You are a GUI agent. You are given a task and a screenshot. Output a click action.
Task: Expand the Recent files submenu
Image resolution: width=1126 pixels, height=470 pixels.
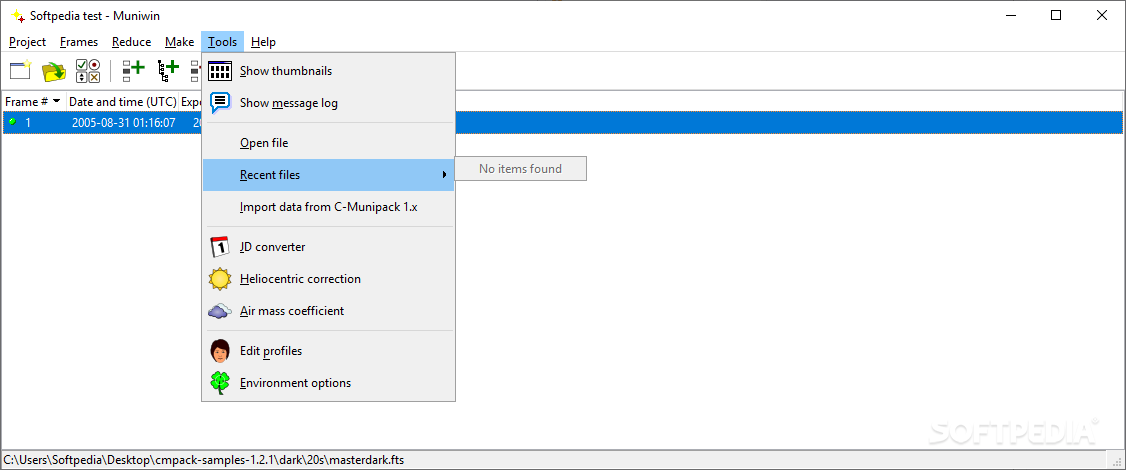pos(328,175)
